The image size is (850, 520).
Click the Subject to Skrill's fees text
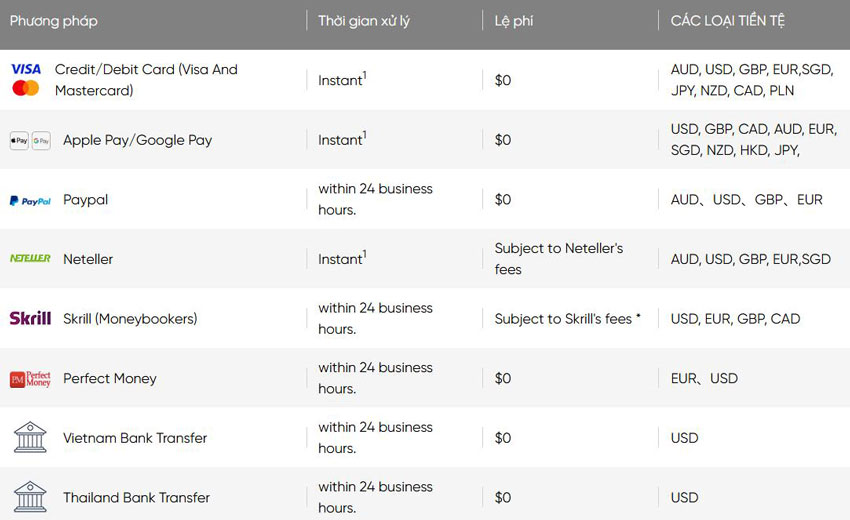567,319
